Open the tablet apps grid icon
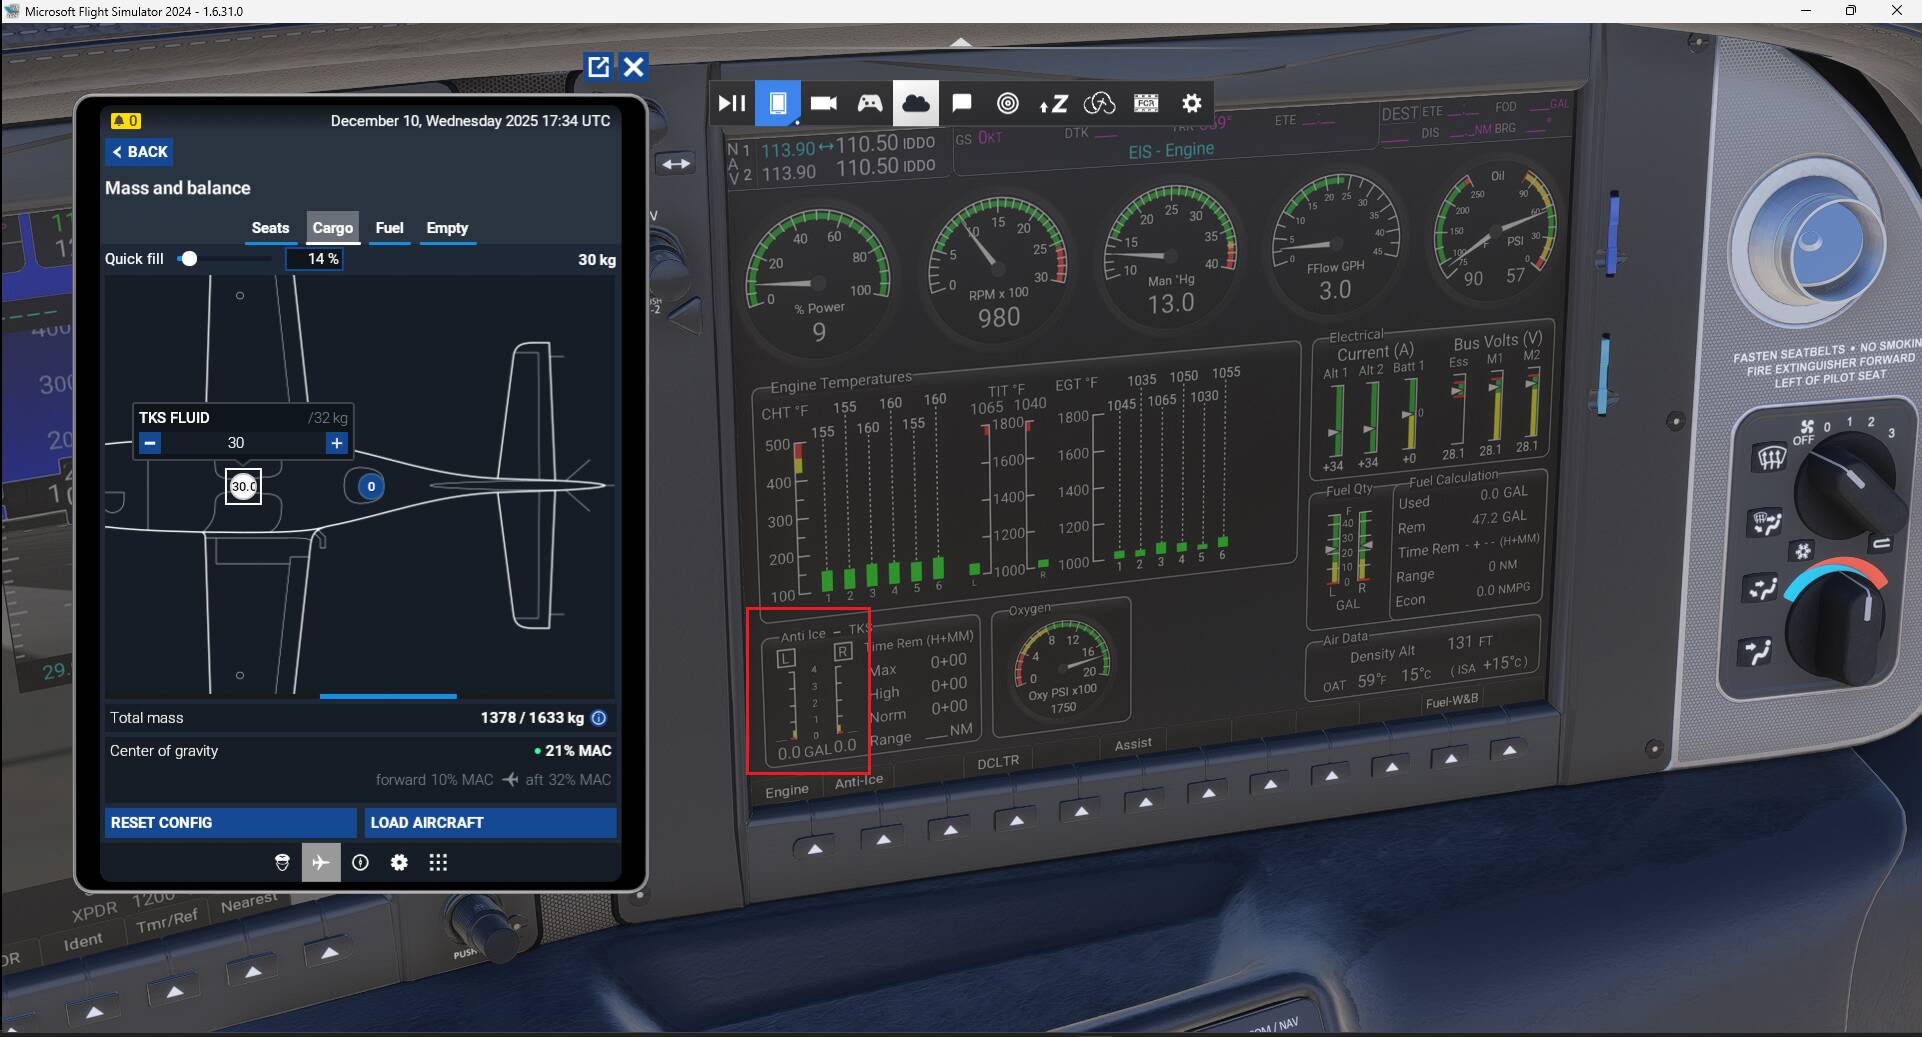This screenshot has height=1037, width=1922. tap(438, 862)
